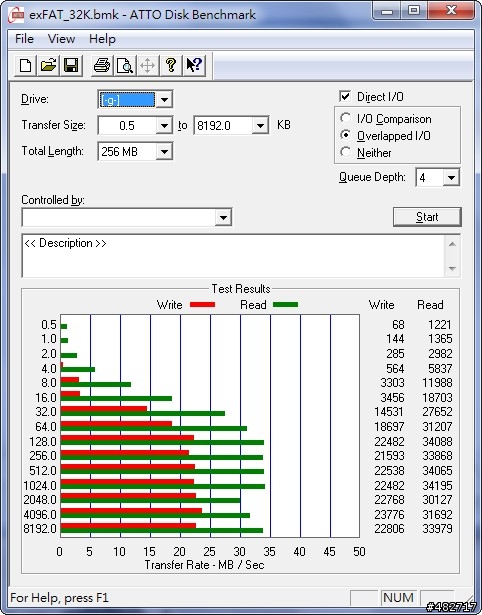
Task: Toggle the Direct I/O checkbox
Action: click(345, 96)
